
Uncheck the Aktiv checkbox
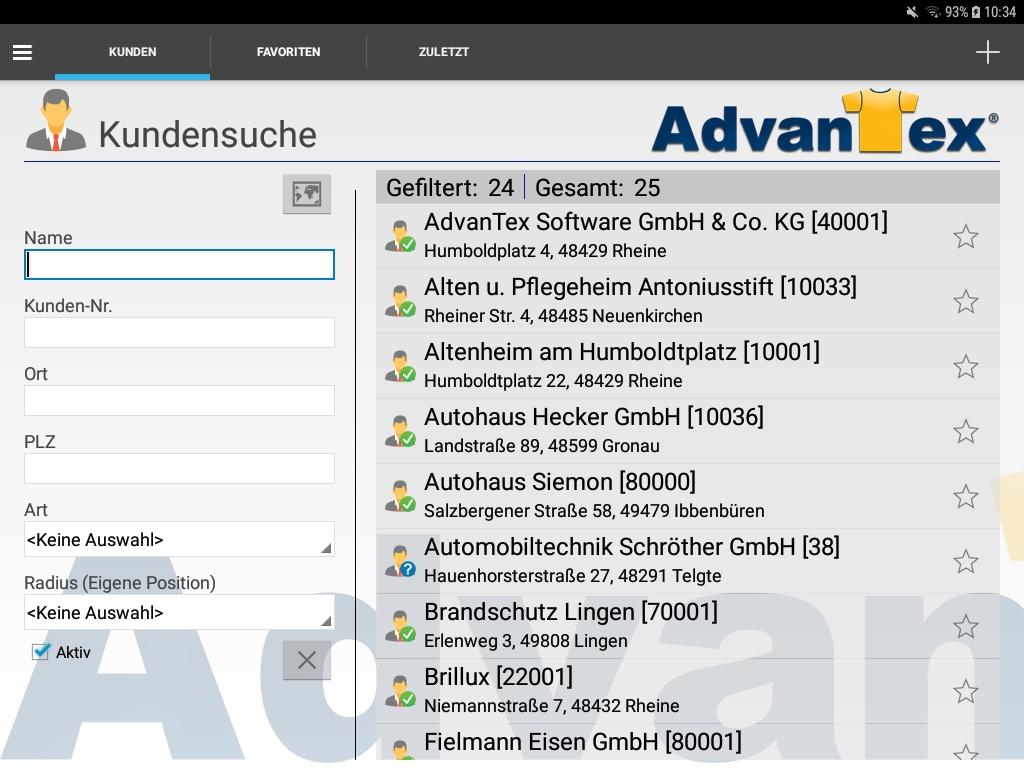40,652
